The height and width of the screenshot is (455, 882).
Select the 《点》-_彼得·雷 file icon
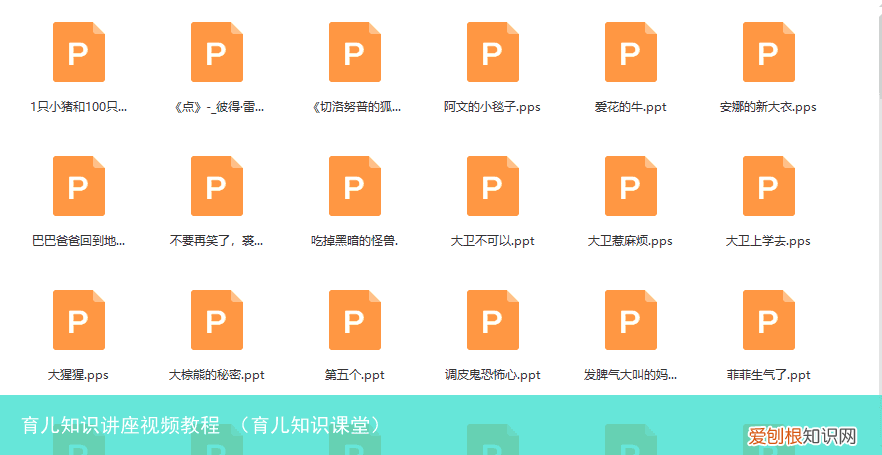(x=217, y=52)
